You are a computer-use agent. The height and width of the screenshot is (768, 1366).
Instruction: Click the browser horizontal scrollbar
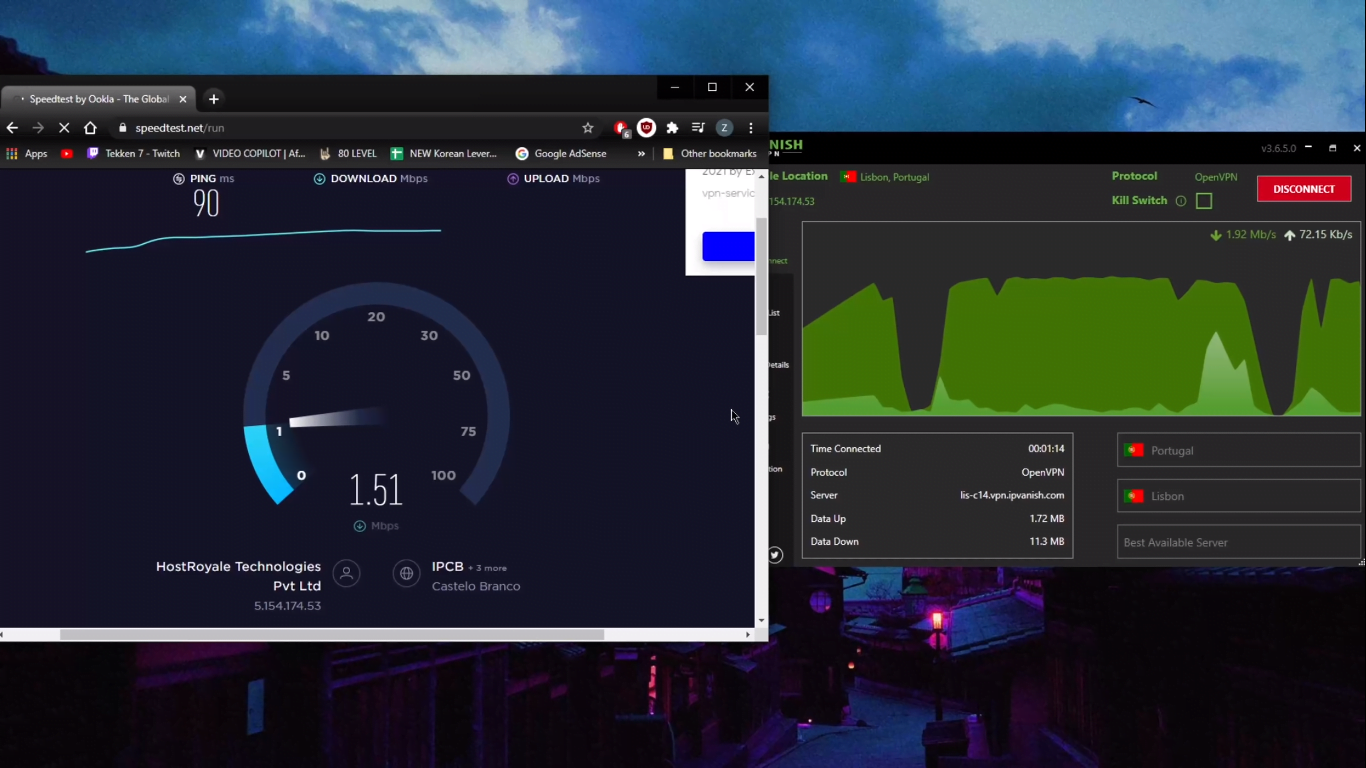coord(332,635)
